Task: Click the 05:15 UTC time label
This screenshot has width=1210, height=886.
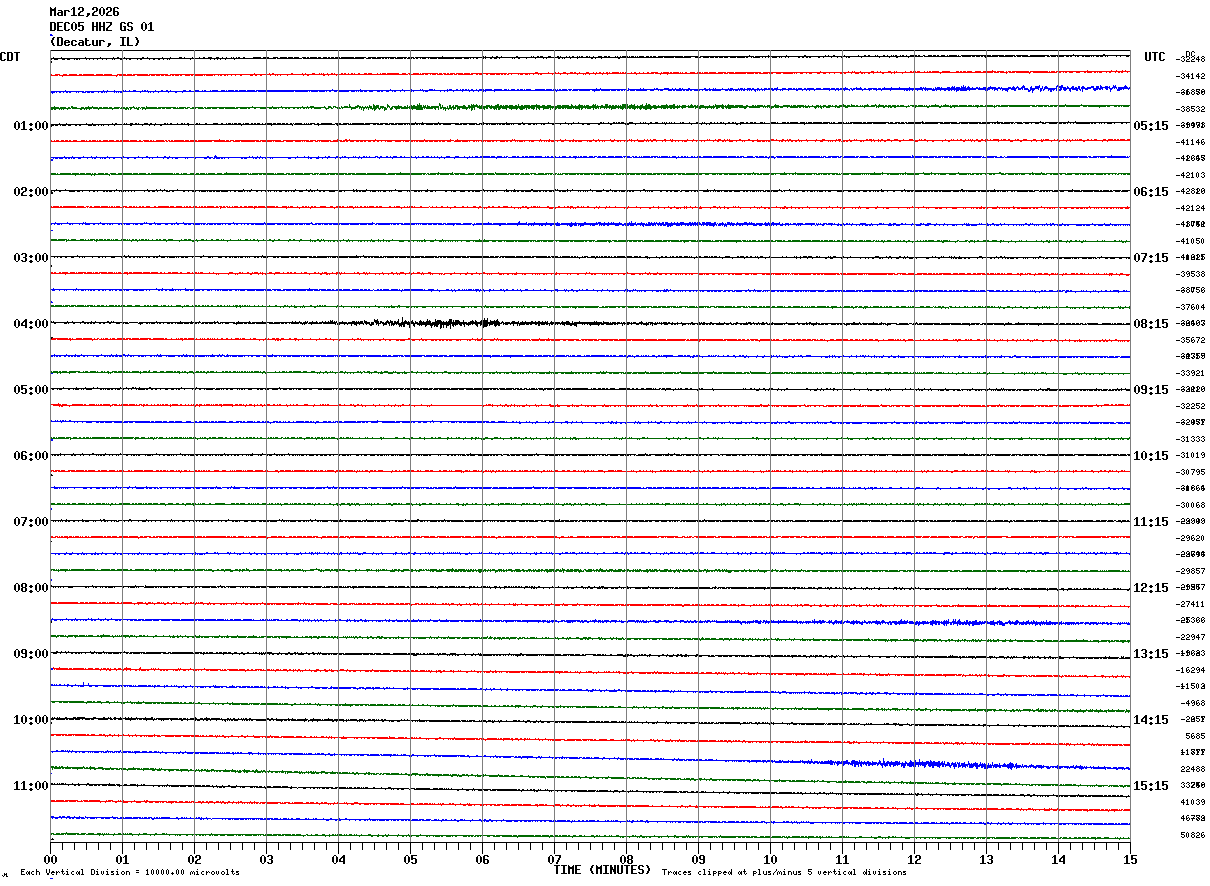Action: coord(1151,126)
